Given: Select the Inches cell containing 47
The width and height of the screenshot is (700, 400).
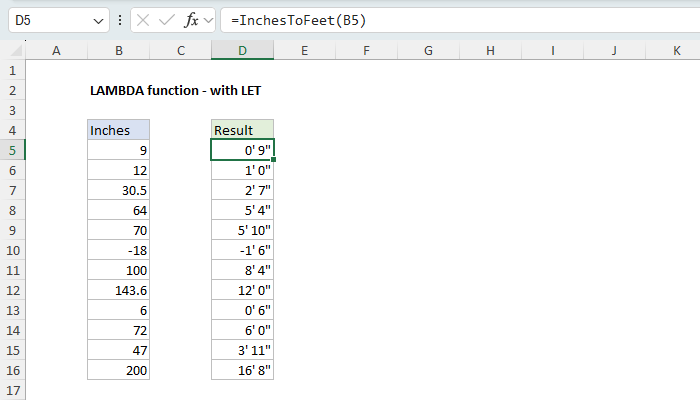Looking at the screenshot, I should [x=119, y=350].
